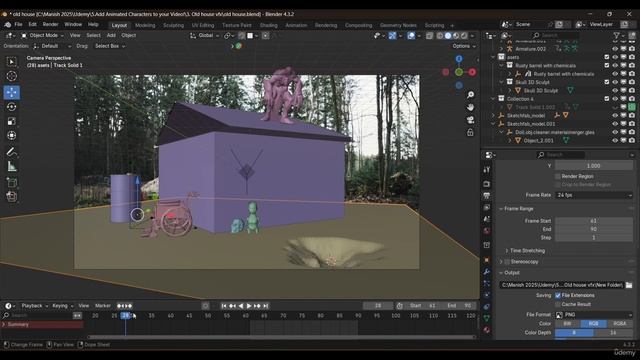Play the animation forward
This screenshot has width=640, height=360.
coord(249,306)
